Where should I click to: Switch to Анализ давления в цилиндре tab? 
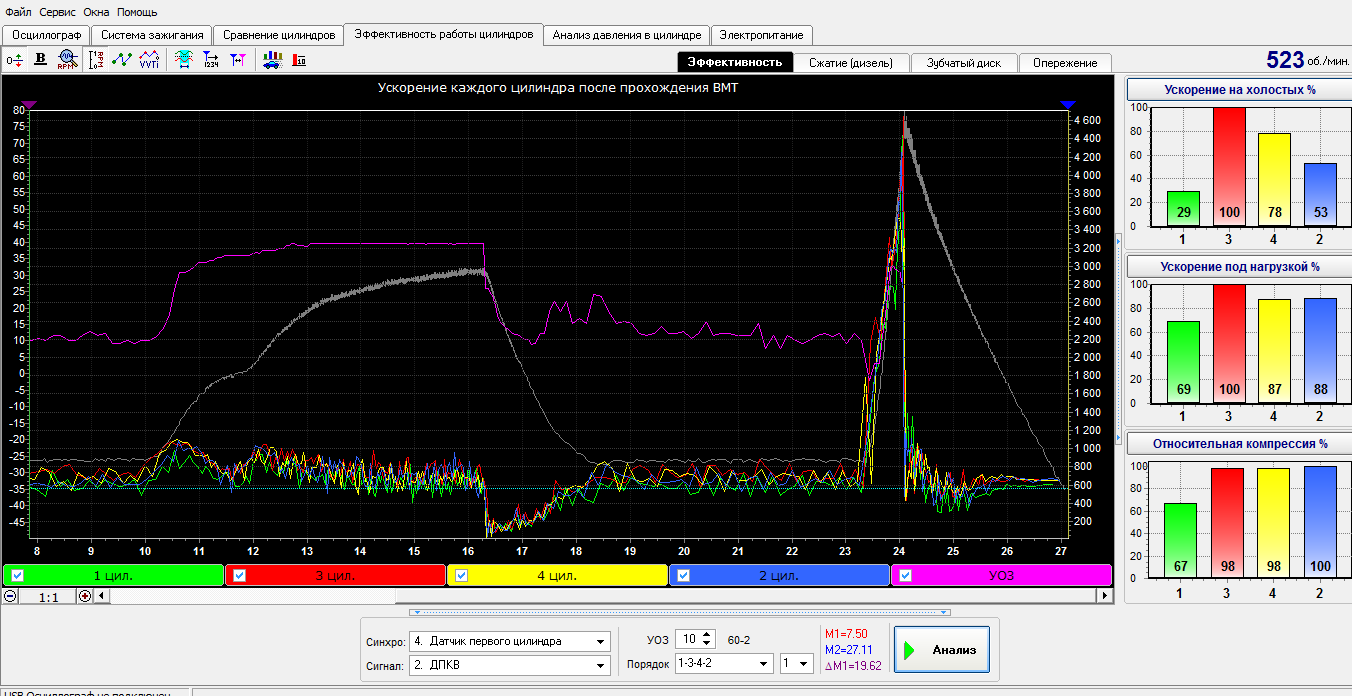tap(627, 34)
